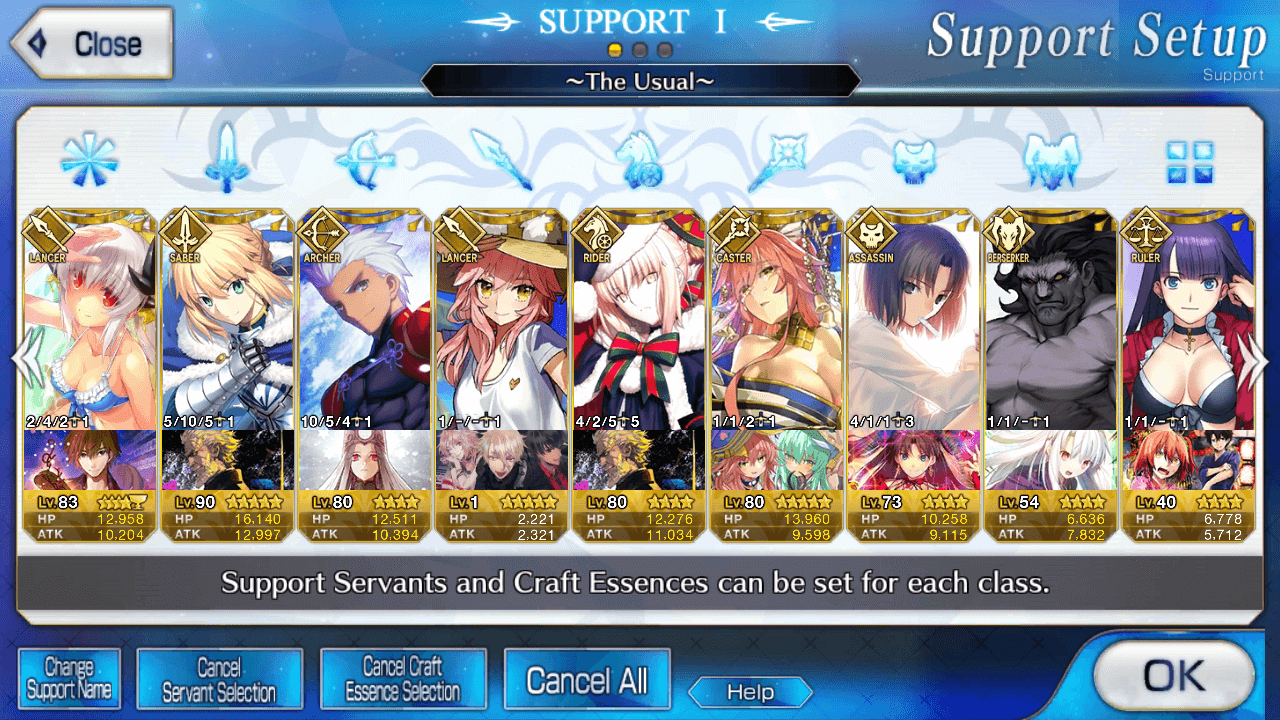This screenshot has width=1280, height=720.
Task: Select the Caster class staff icon
Action: [775, 160]
